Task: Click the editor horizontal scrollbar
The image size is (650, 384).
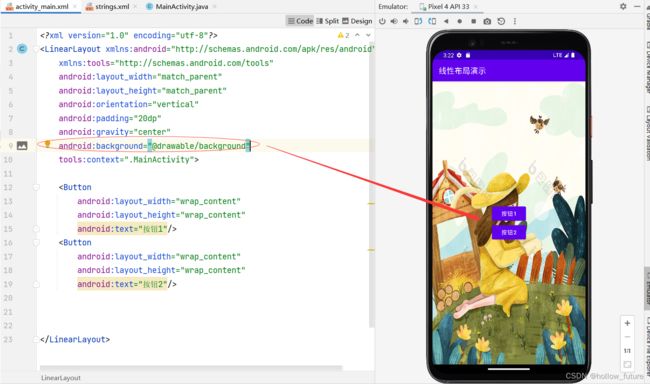Action: 191,367
